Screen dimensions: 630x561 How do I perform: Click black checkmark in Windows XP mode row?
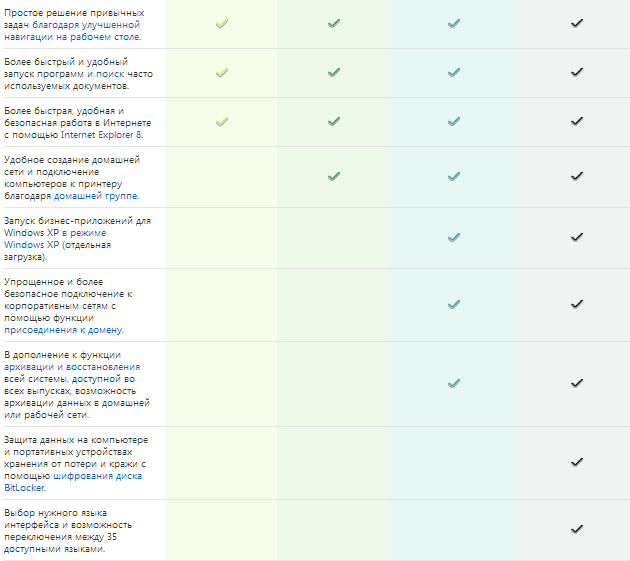click(577, 238)
